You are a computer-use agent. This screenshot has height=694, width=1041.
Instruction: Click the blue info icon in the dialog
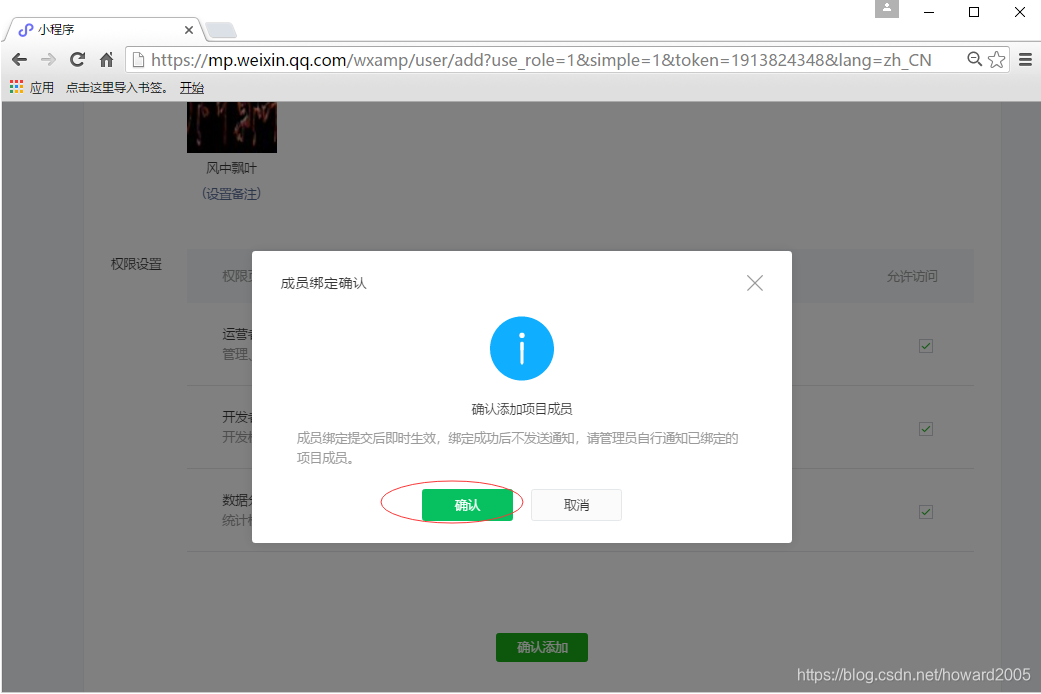pos(521,348)
